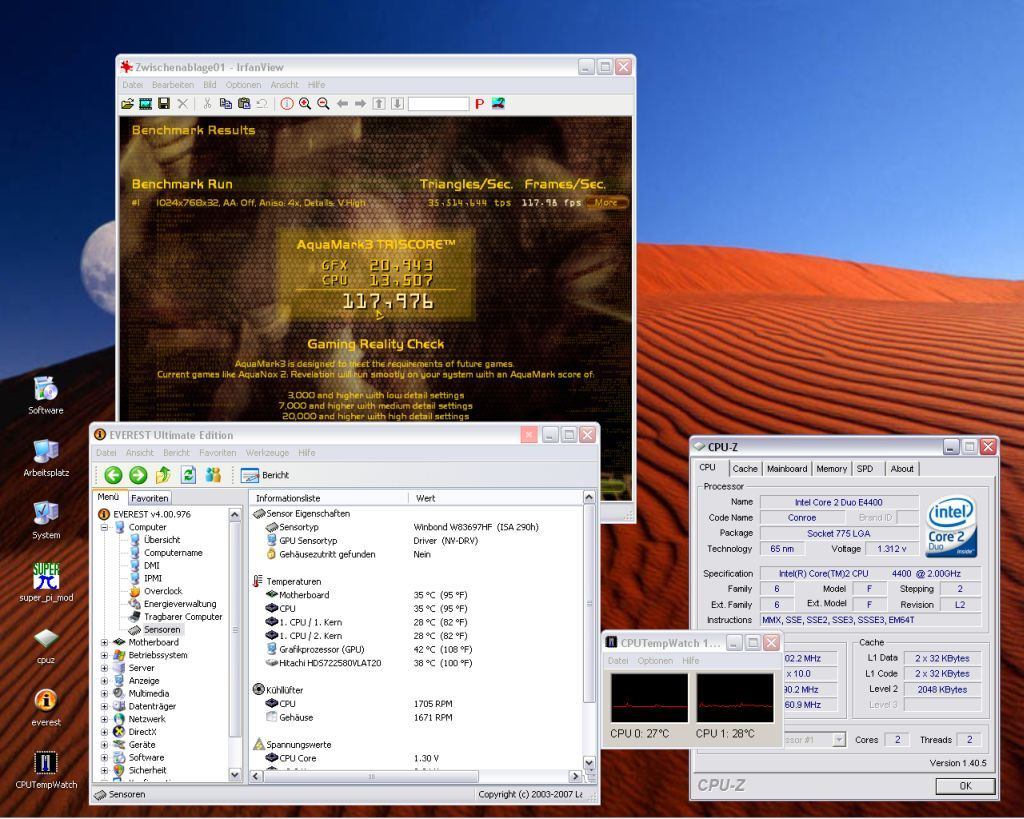
Task: Open the Optionen menu in CPUTempWatch
Action: click(655, 661)
